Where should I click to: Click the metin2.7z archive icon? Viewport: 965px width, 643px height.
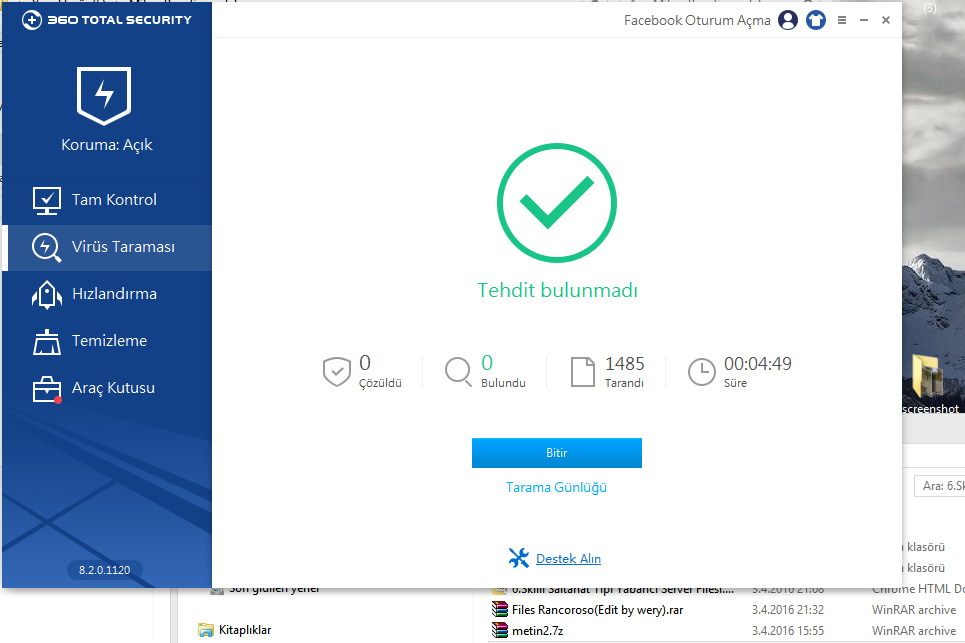point(500,631)
